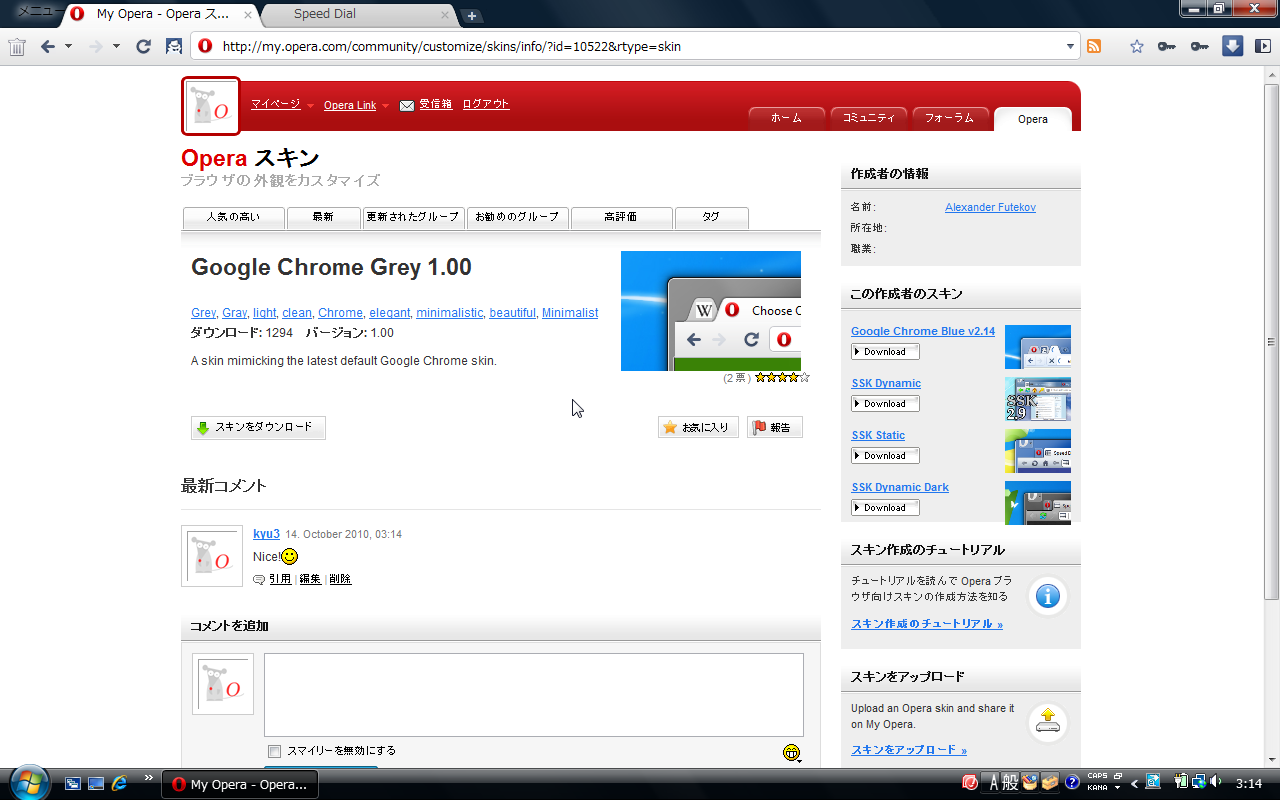Open the address bar history dropdown

pyautogui.click(x=1070, y=46)
